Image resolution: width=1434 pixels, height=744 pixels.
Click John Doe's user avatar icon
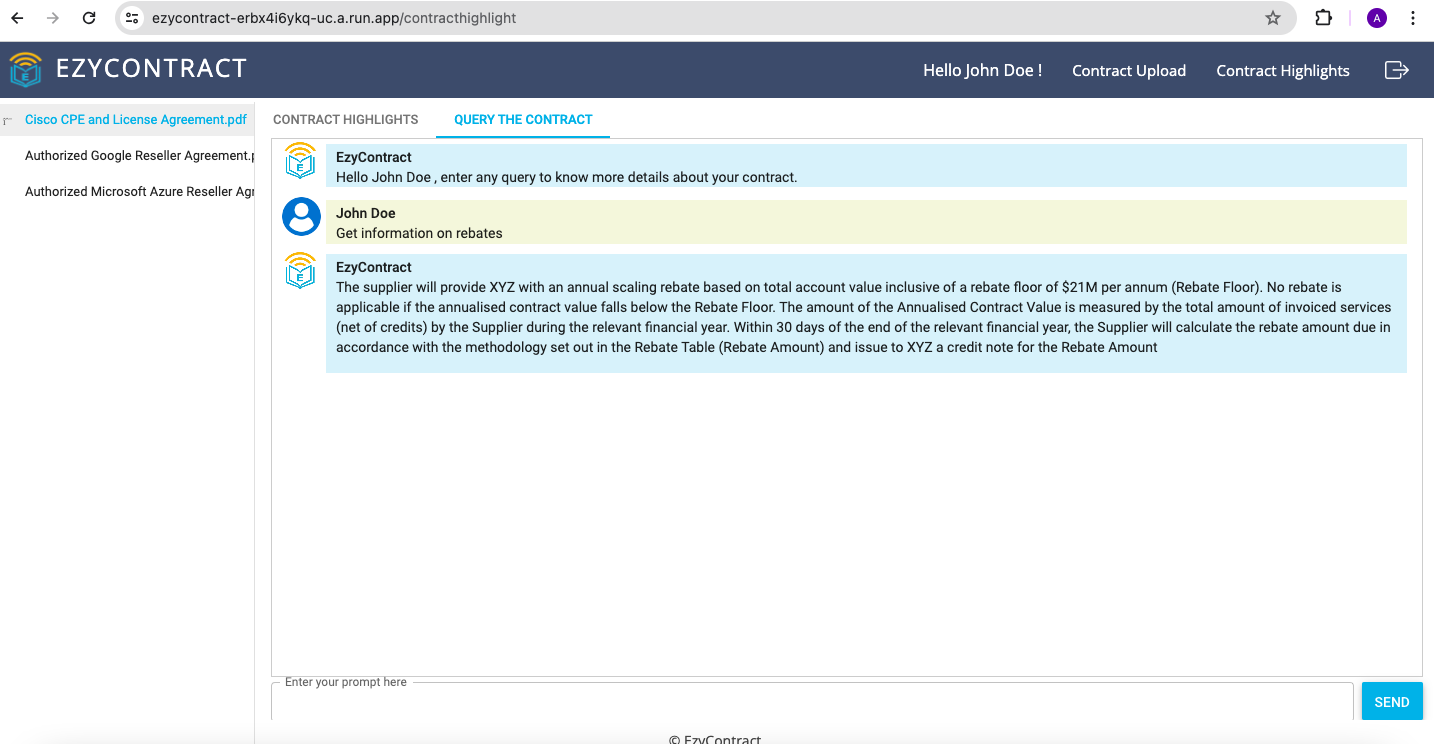tap(301, 217)
